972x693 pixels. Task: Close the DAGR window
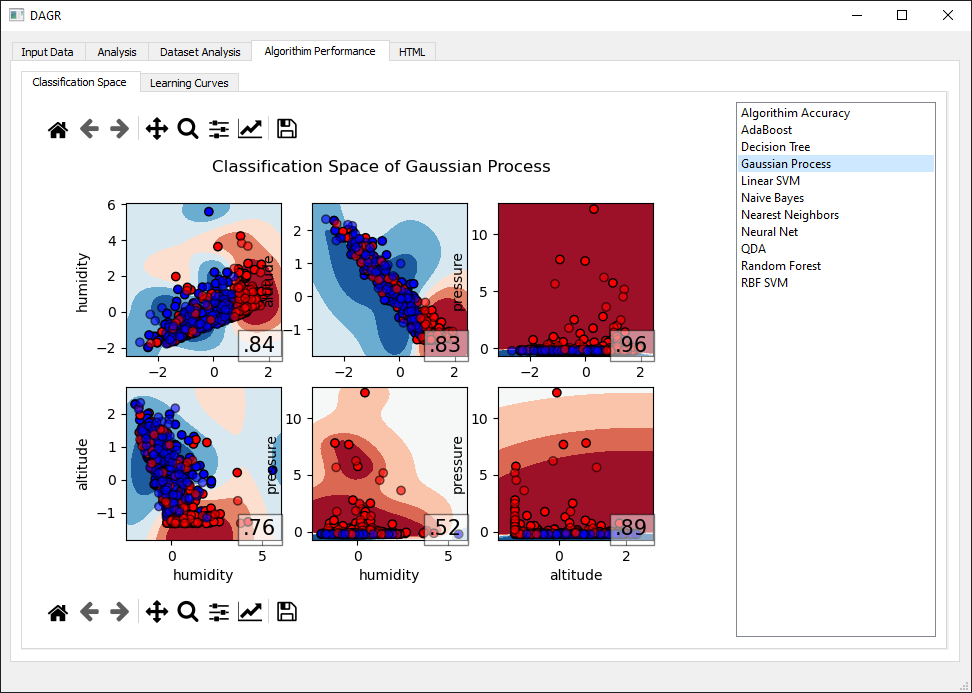[x=948, y=15]
